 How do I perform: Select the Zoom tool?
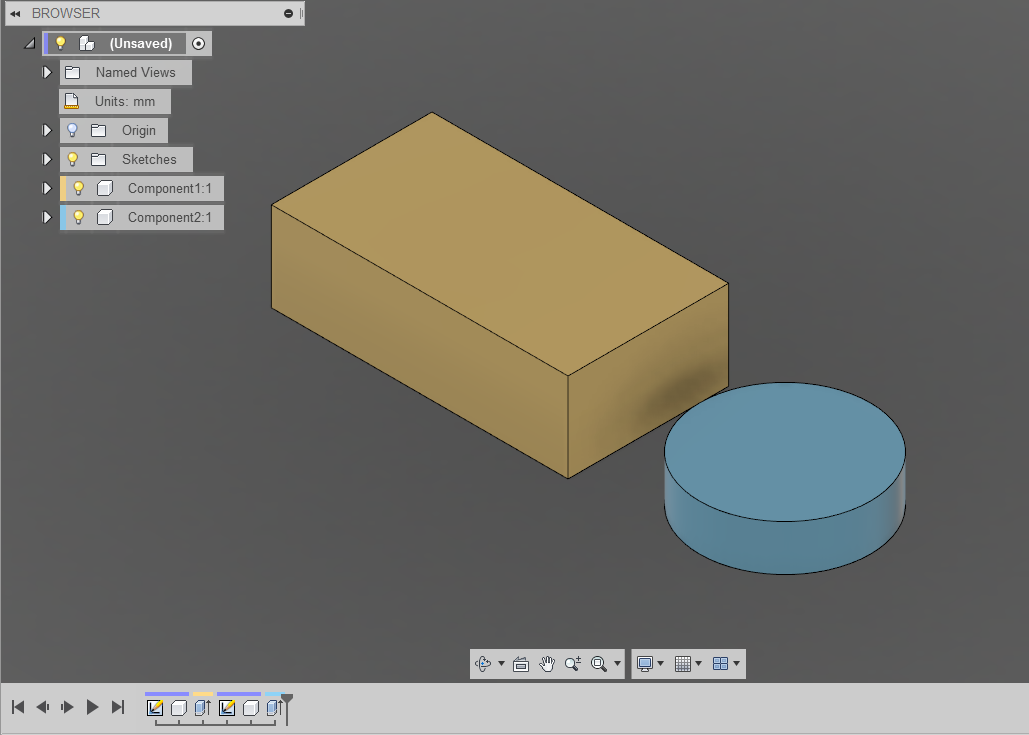[x=573, y=663]
